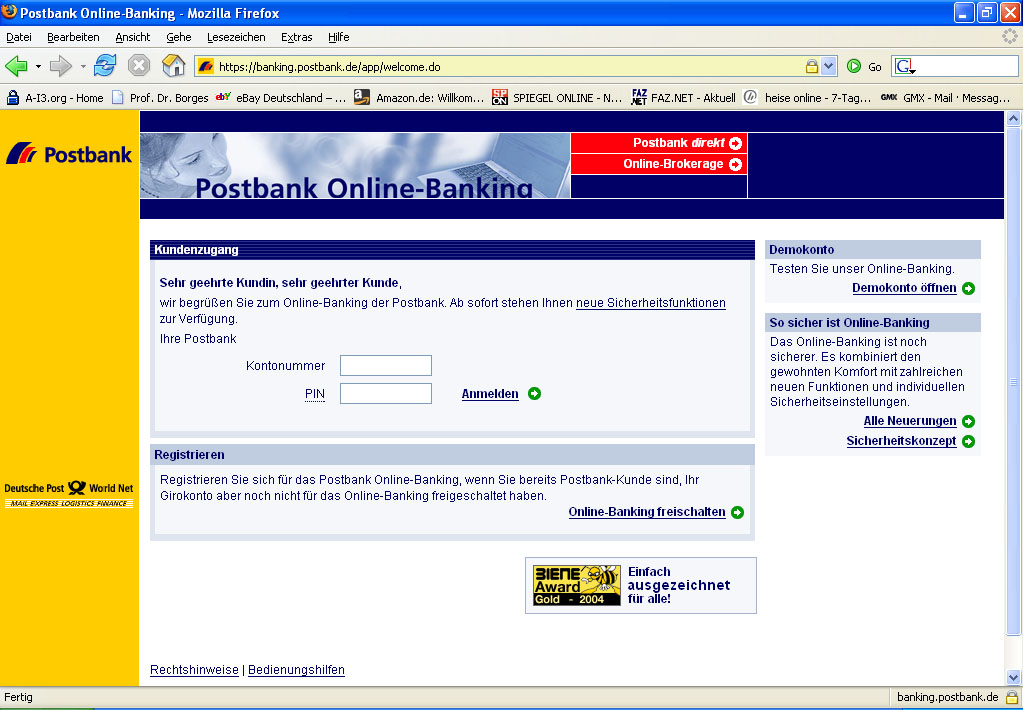Open the Bedienungshilfen footer link

296,670
